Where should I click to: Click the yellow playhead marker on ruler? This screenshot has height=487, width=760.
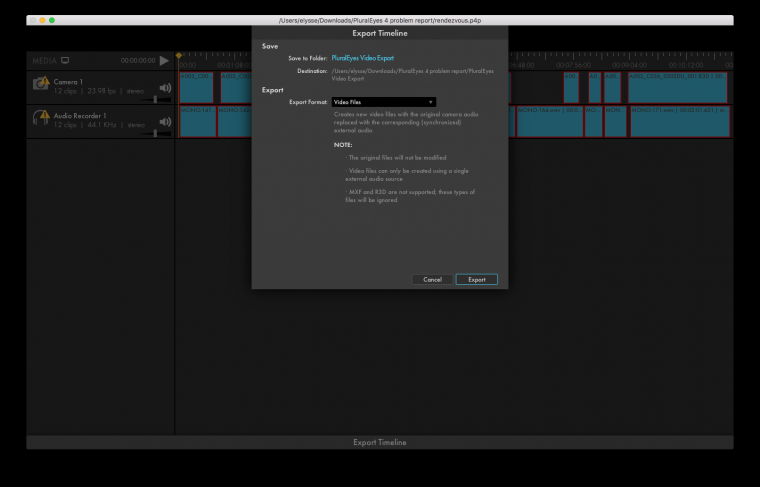pyautogui.click(x=179, y=55)
